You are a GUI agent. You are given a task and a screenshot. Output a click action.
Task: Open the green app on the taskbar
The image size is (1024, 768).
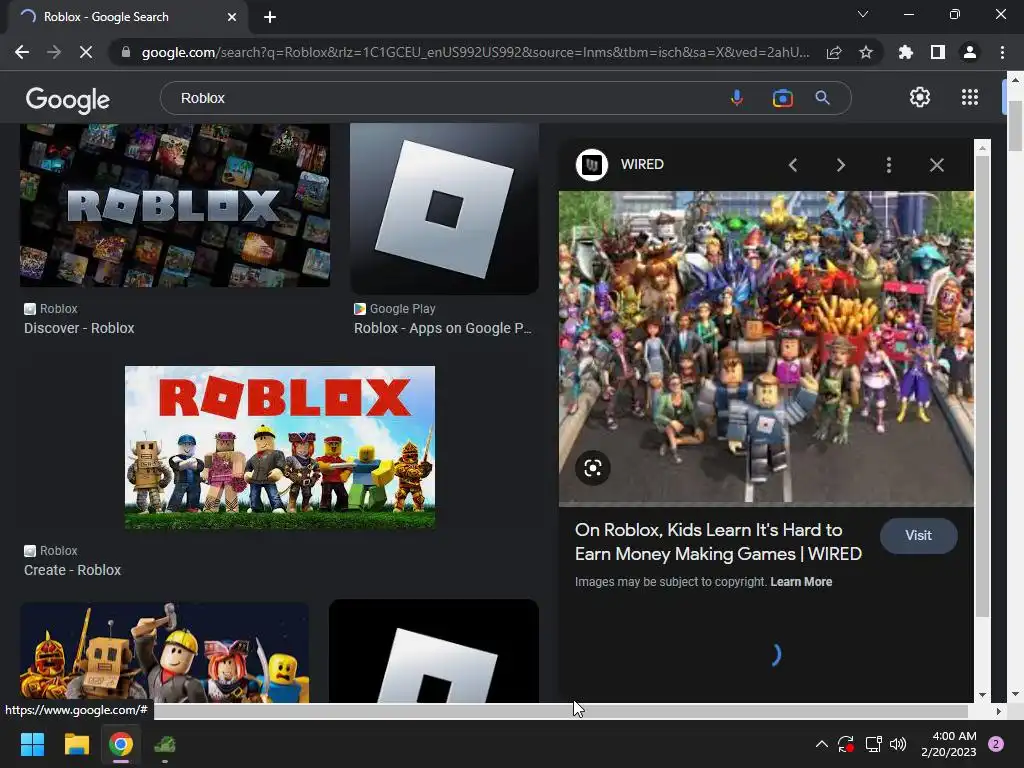pos(165,744)
